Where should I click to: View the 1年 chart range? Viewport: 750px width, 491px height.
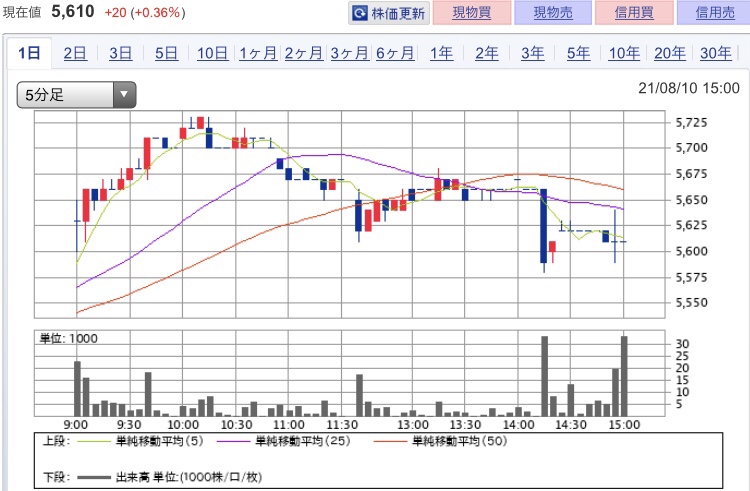pos(441,53)
